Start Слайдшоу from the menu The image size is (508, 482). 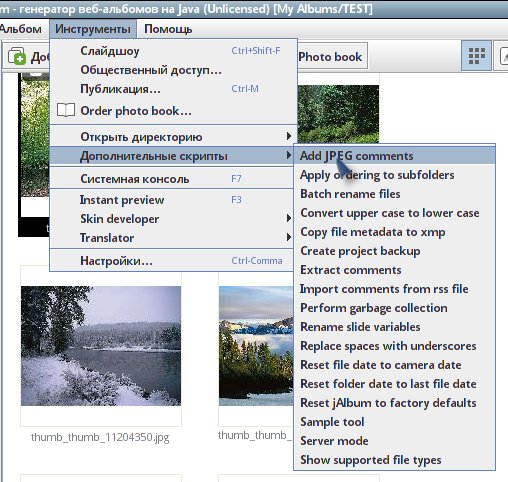[x=173, y=51]
